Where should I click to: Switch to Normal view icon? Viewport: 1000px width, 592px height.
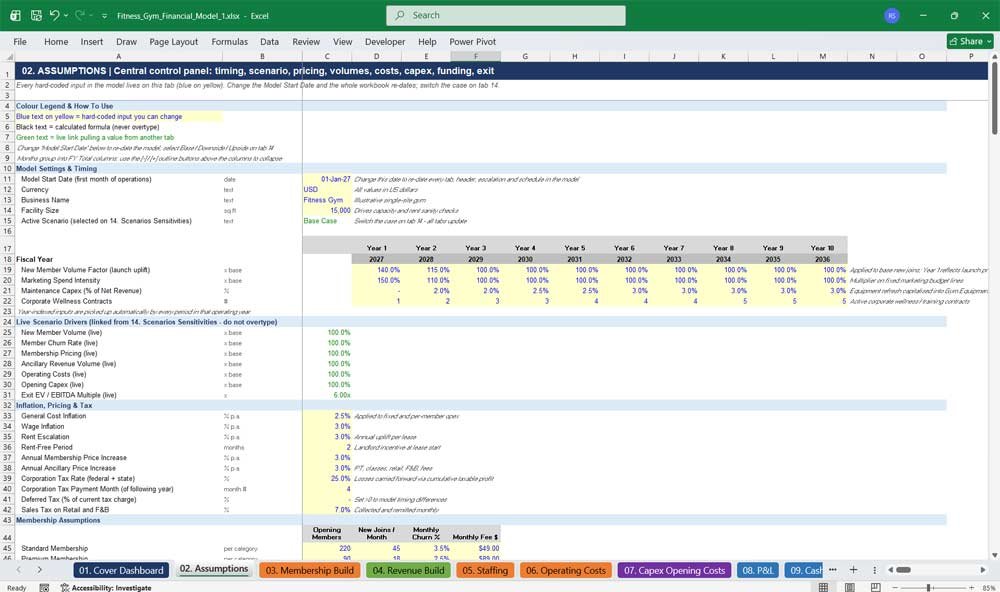click(823, 587)
